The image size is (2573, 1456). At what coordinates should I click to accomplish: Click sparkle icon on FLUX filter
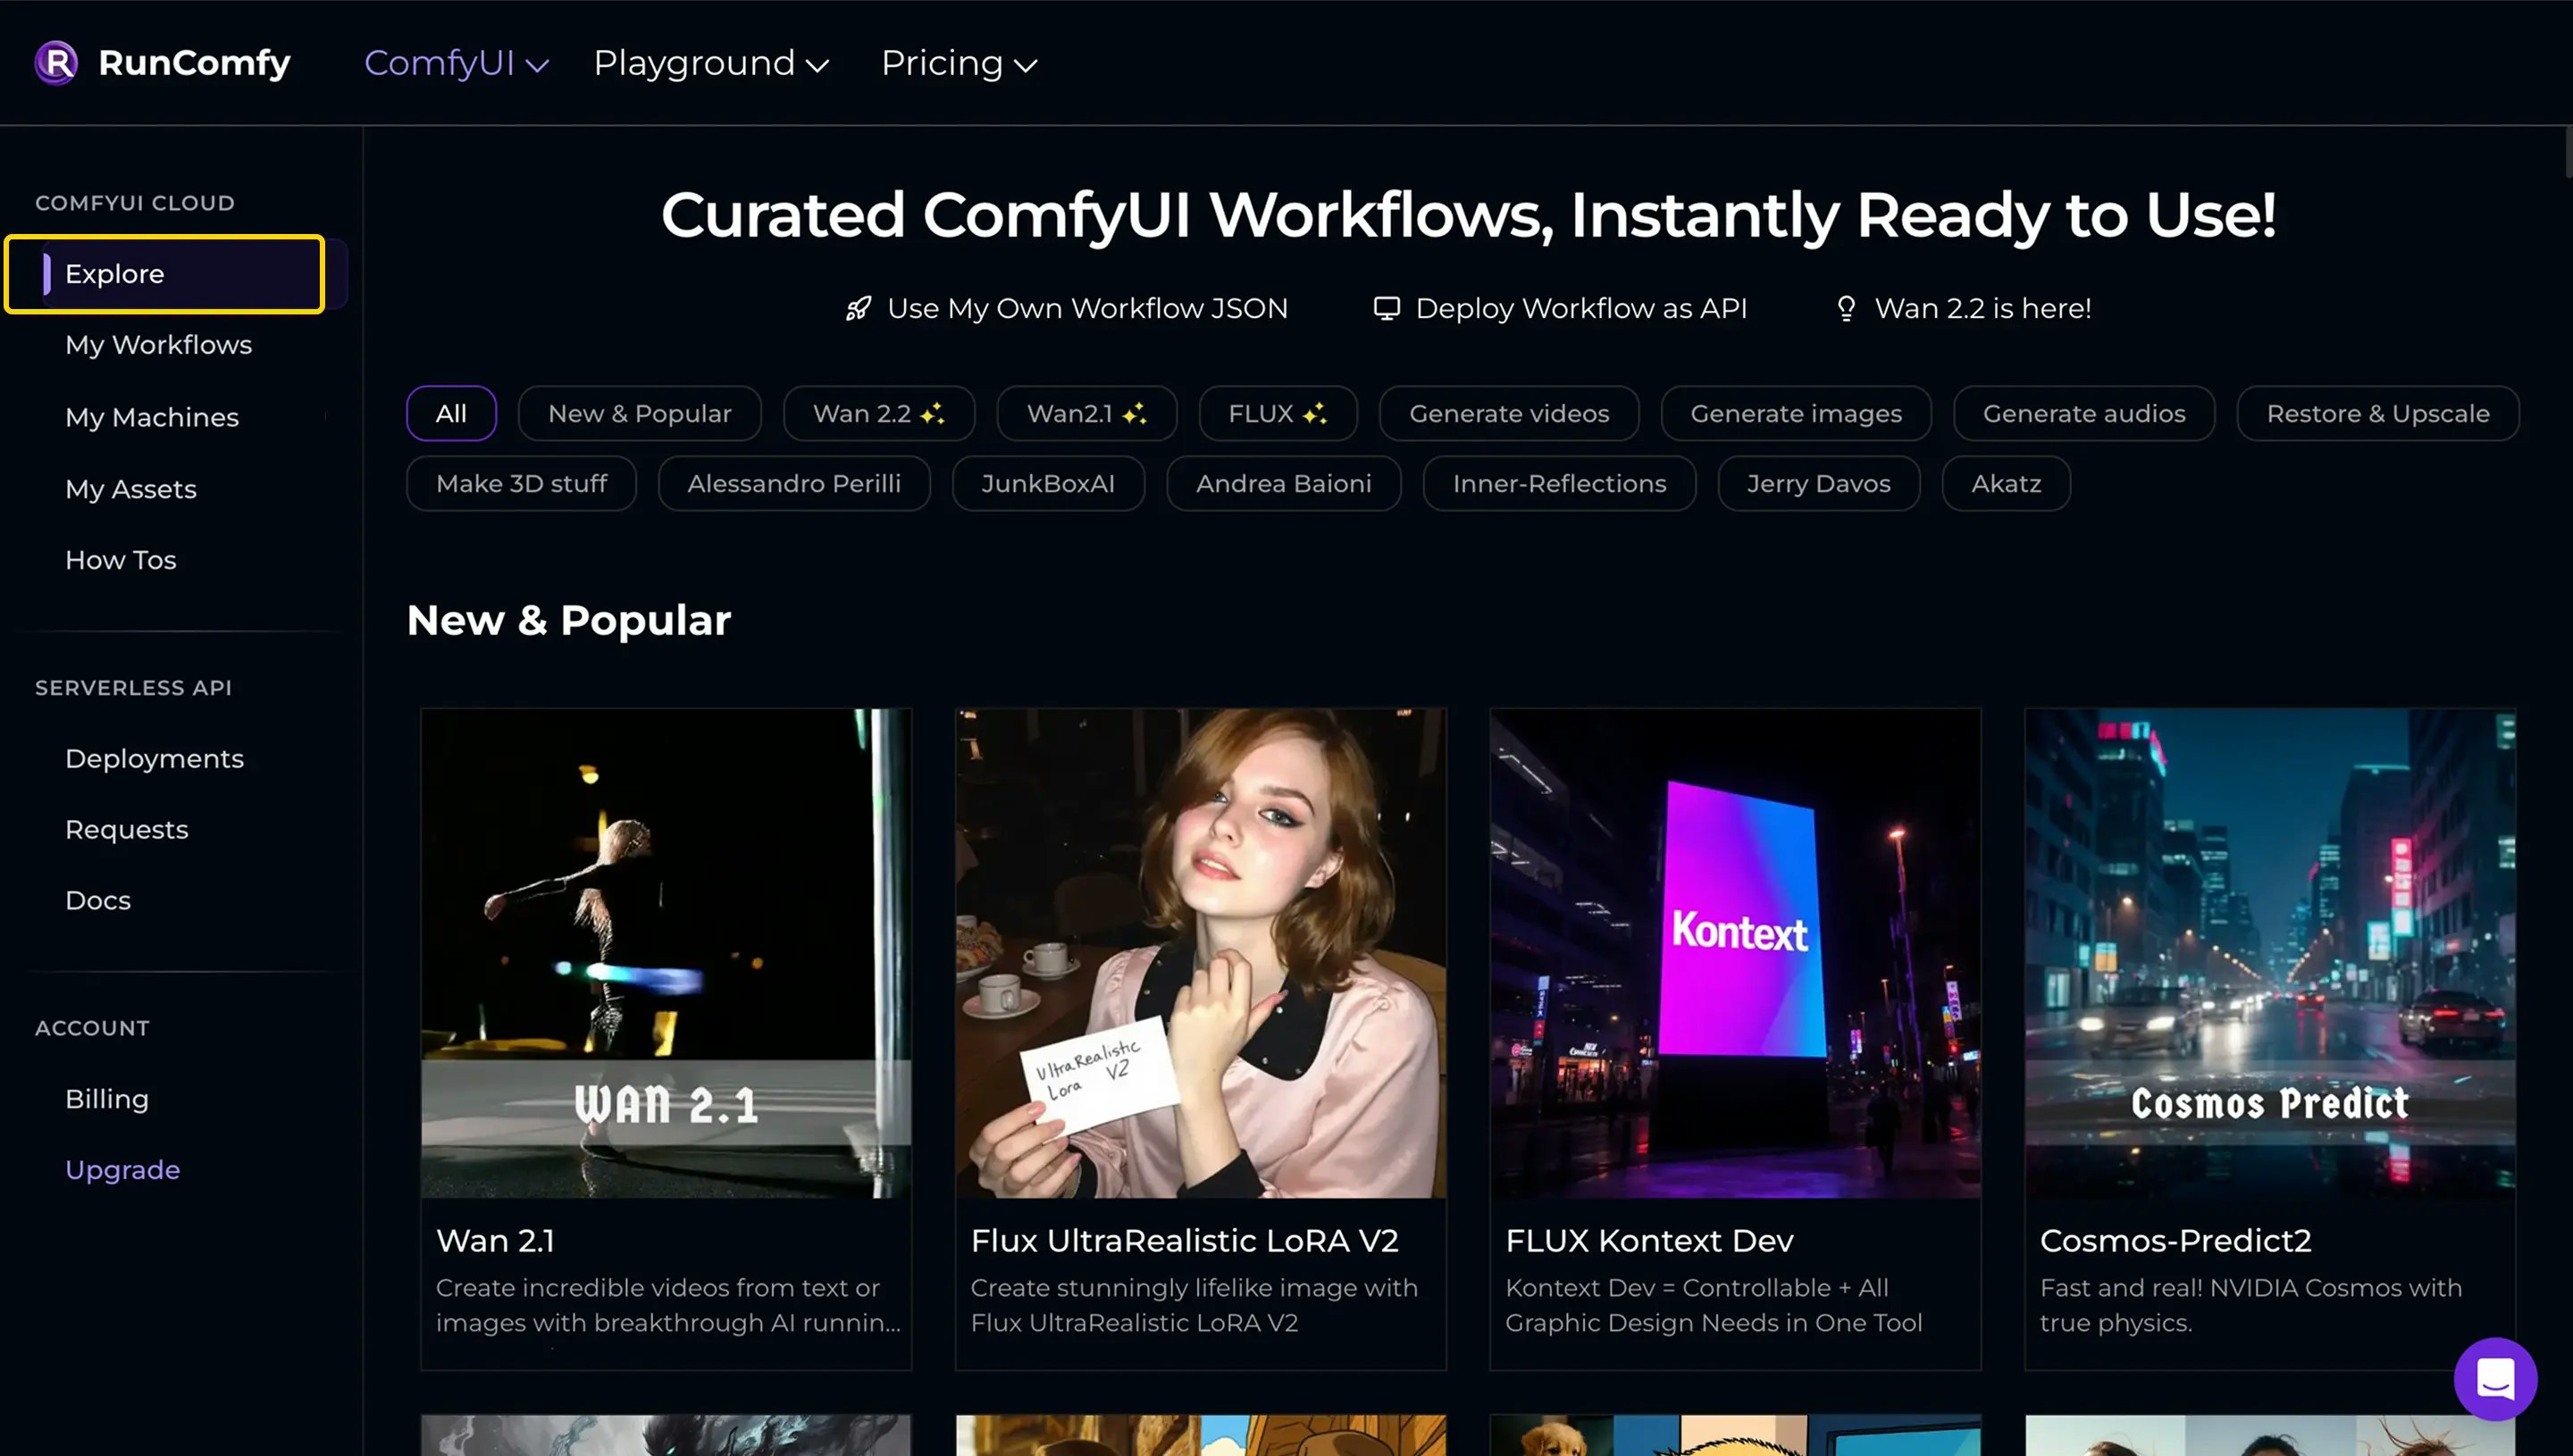(x=1314, y=413)
